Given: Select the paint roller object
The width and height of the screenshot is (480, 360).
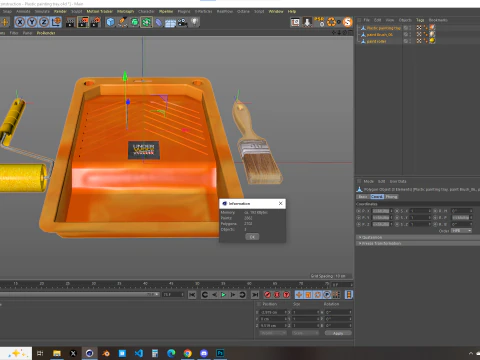Looking at the screenshot, I should pyautogui.click(x=376, y=41).
